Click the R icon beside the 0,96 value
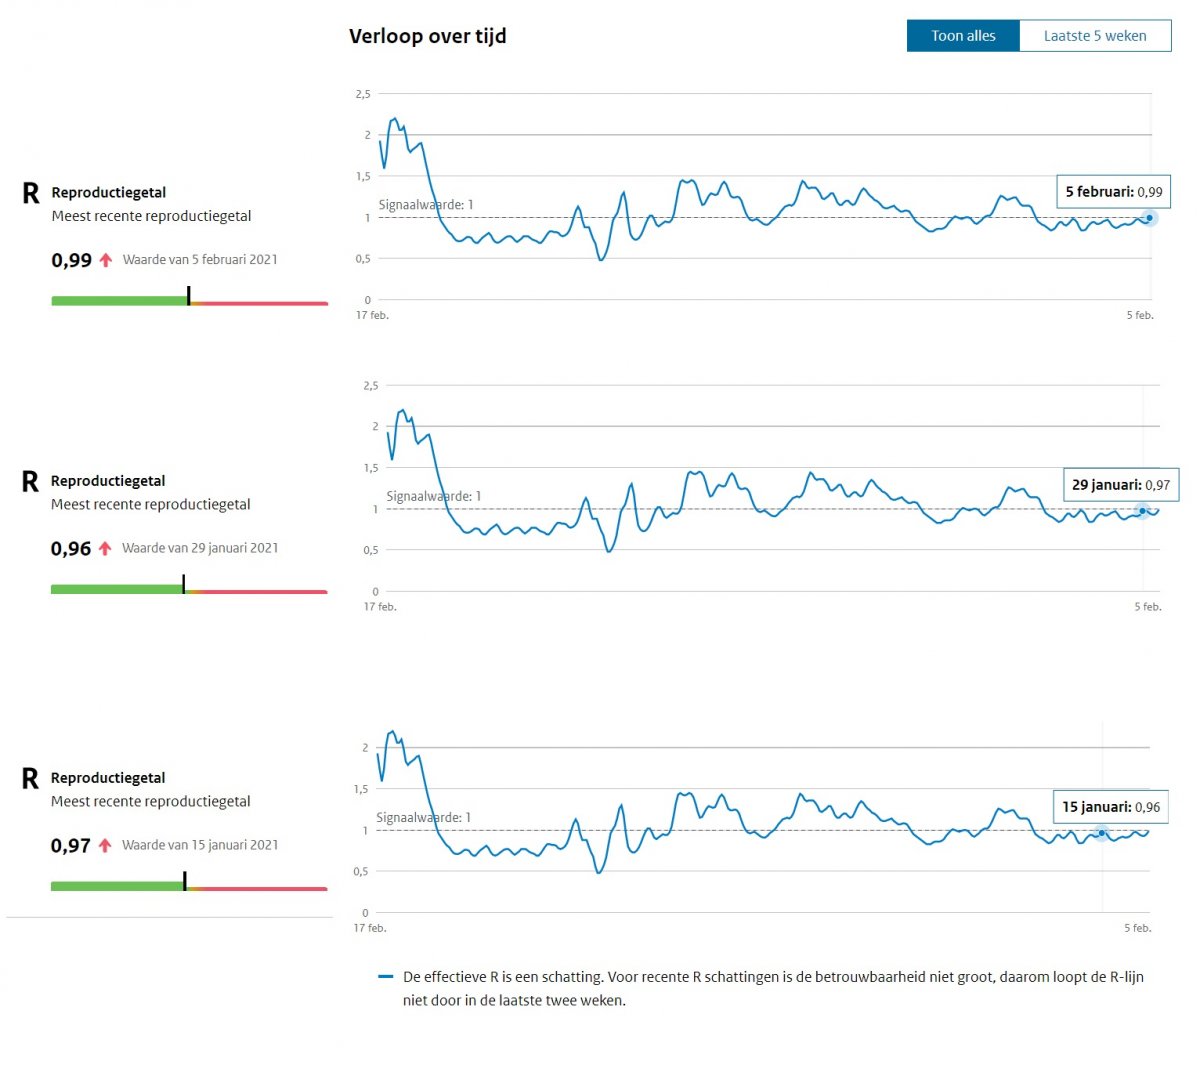Screen dimensions: 1200x1072 (30, 482)
